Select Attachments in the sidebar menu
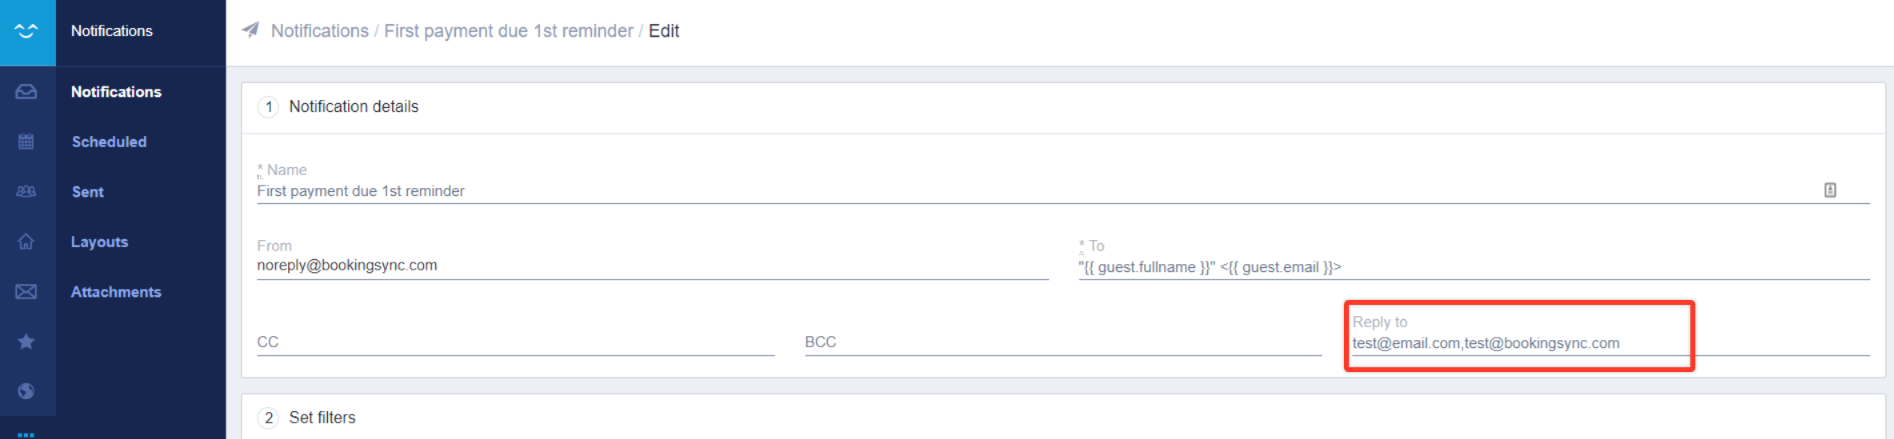 click(x=116, y=291)
